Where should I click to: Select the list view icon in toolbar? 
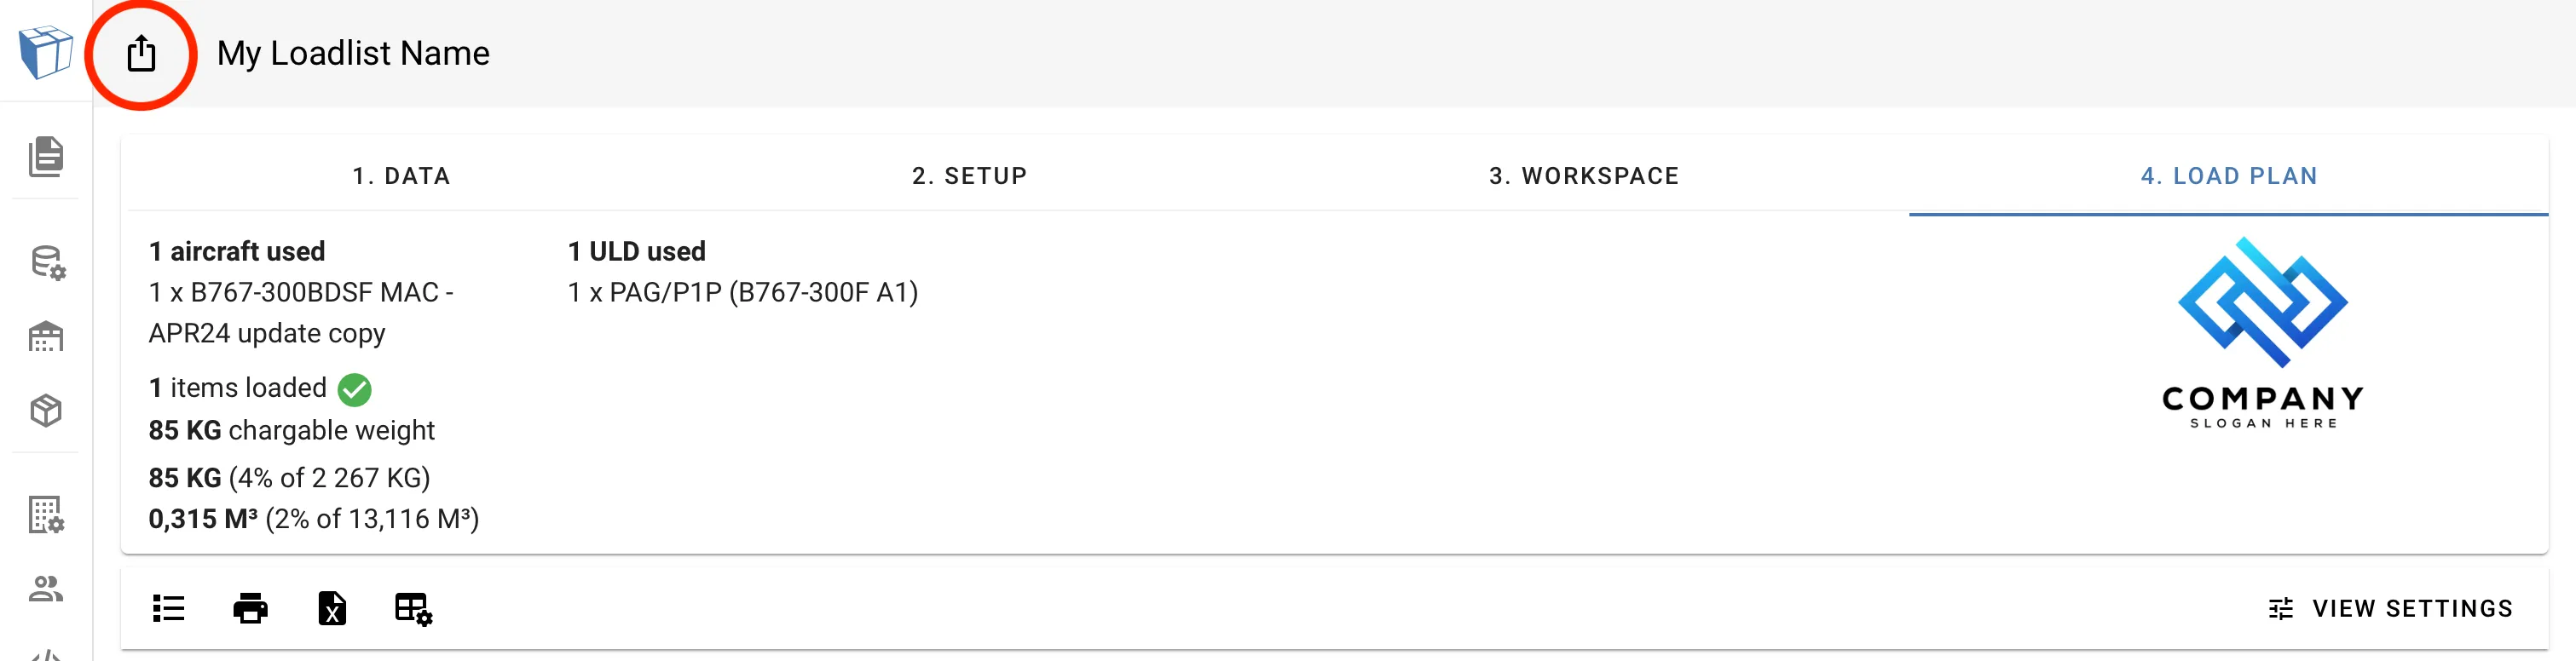click(x=167, y=608)
